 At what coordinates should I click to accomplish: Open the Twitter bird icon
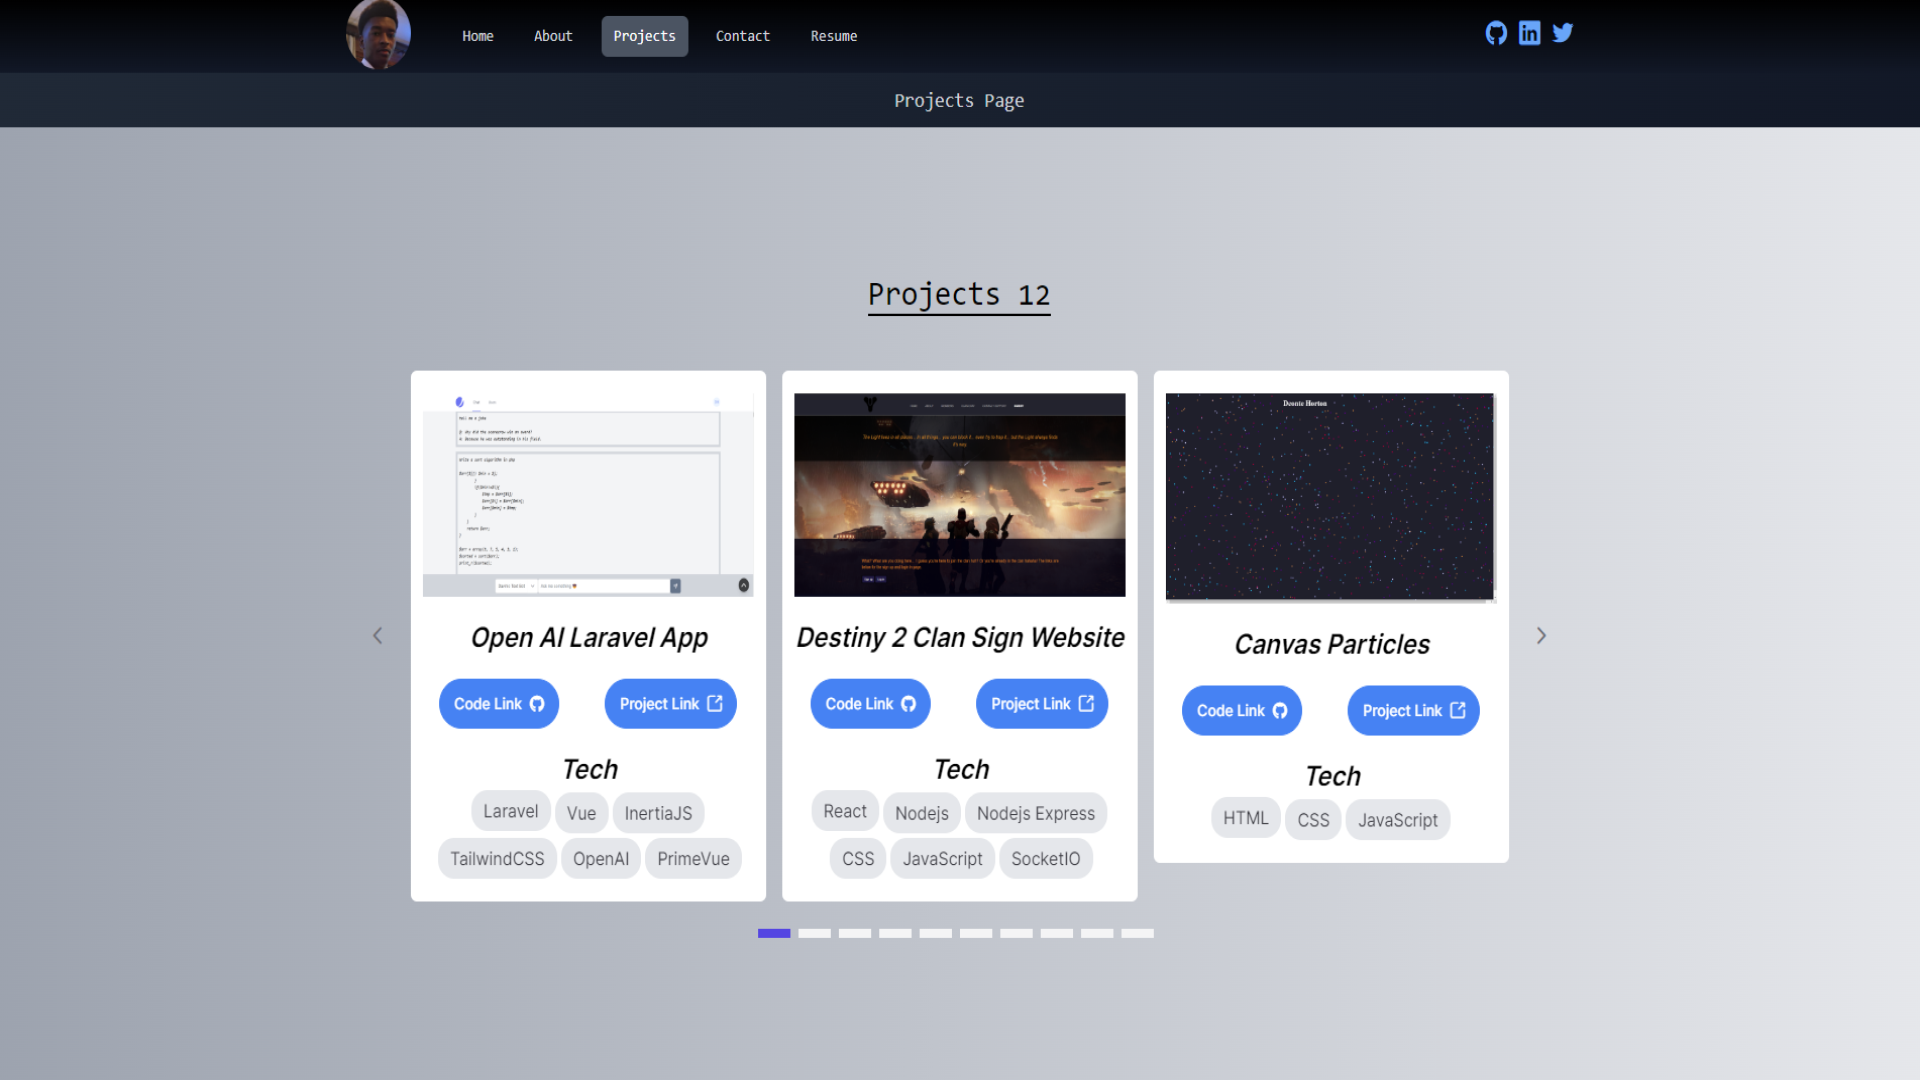(x=1562, y=33)
